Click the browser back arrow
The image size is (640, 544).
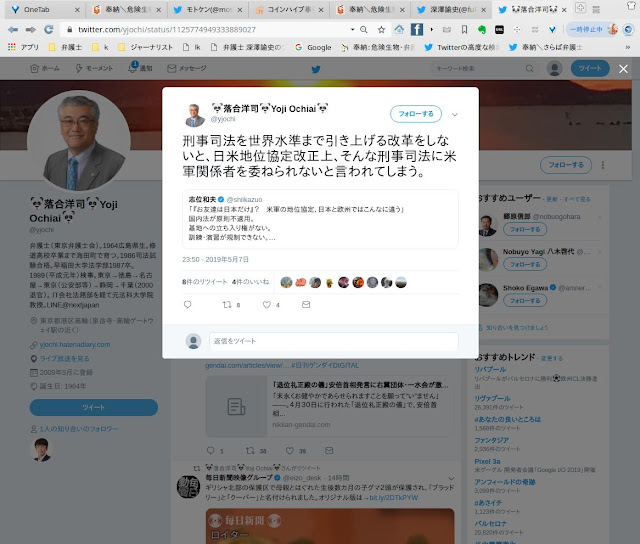[x=13, y=29]
